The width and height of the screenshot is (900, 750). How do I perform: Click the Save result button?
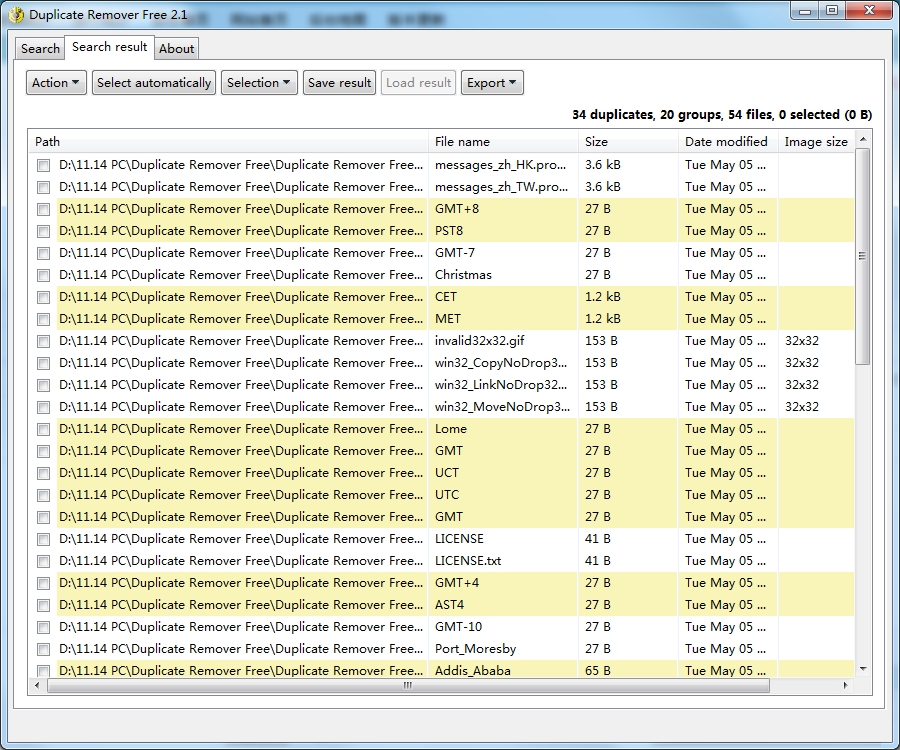[340, 83]
